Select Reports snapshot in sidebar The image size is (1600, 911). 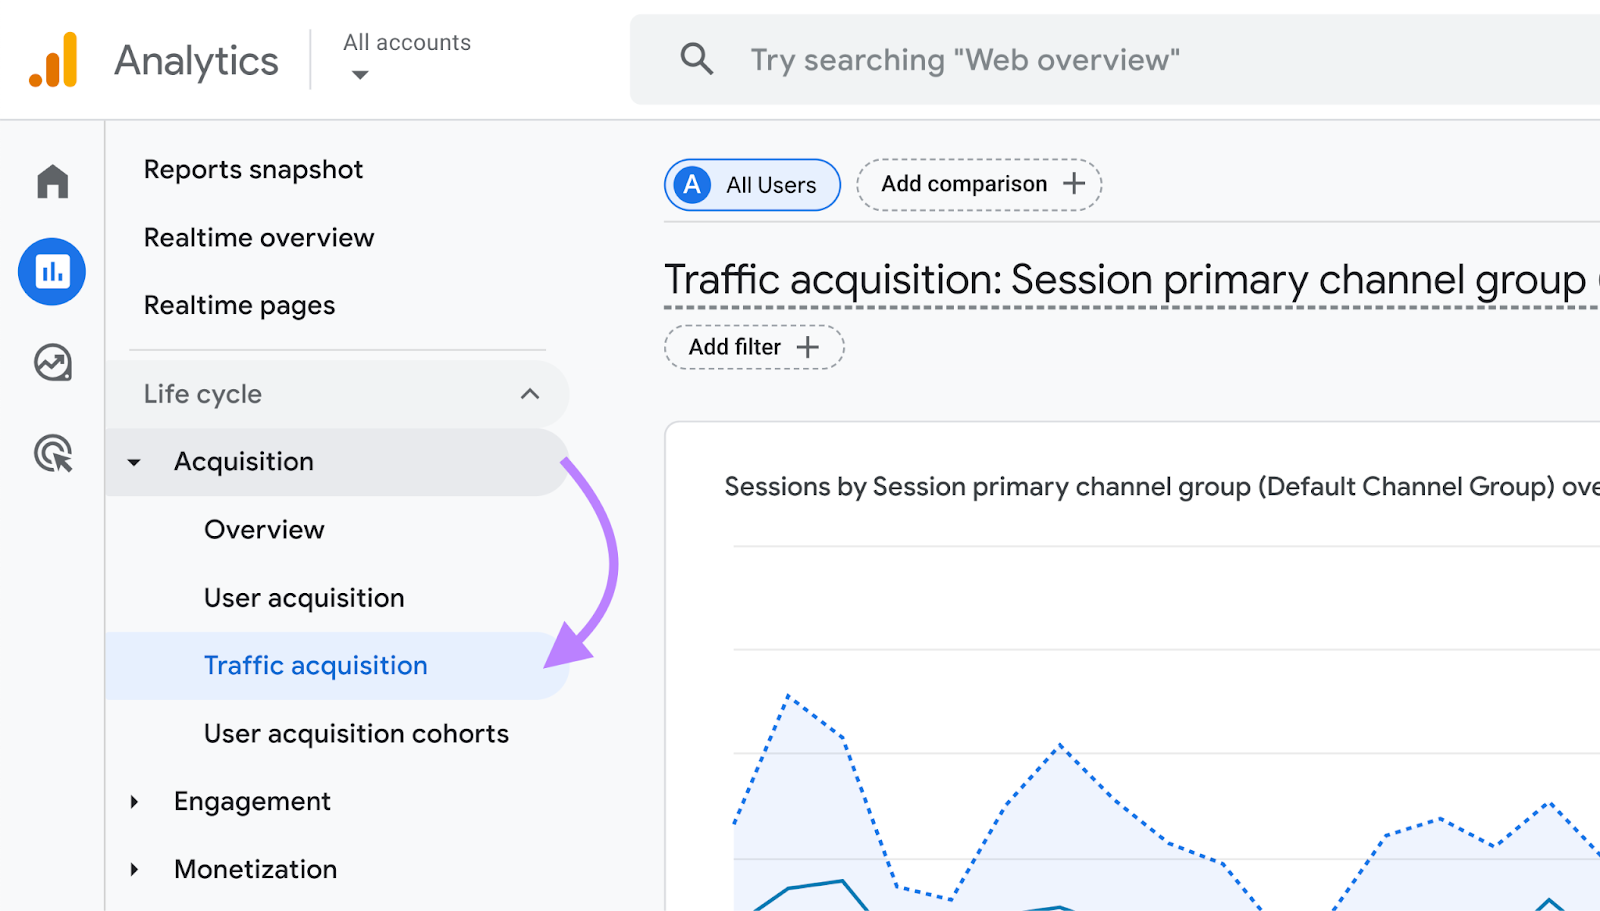tap(253, 169)
